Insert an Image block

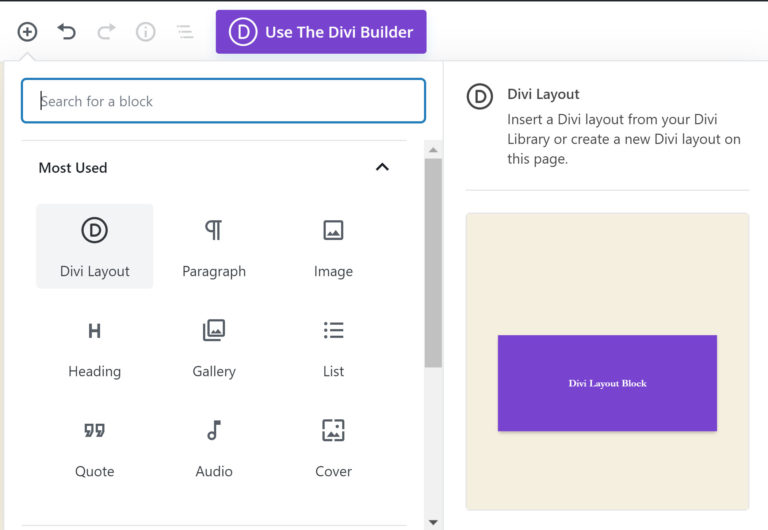[x=333, y=247]
